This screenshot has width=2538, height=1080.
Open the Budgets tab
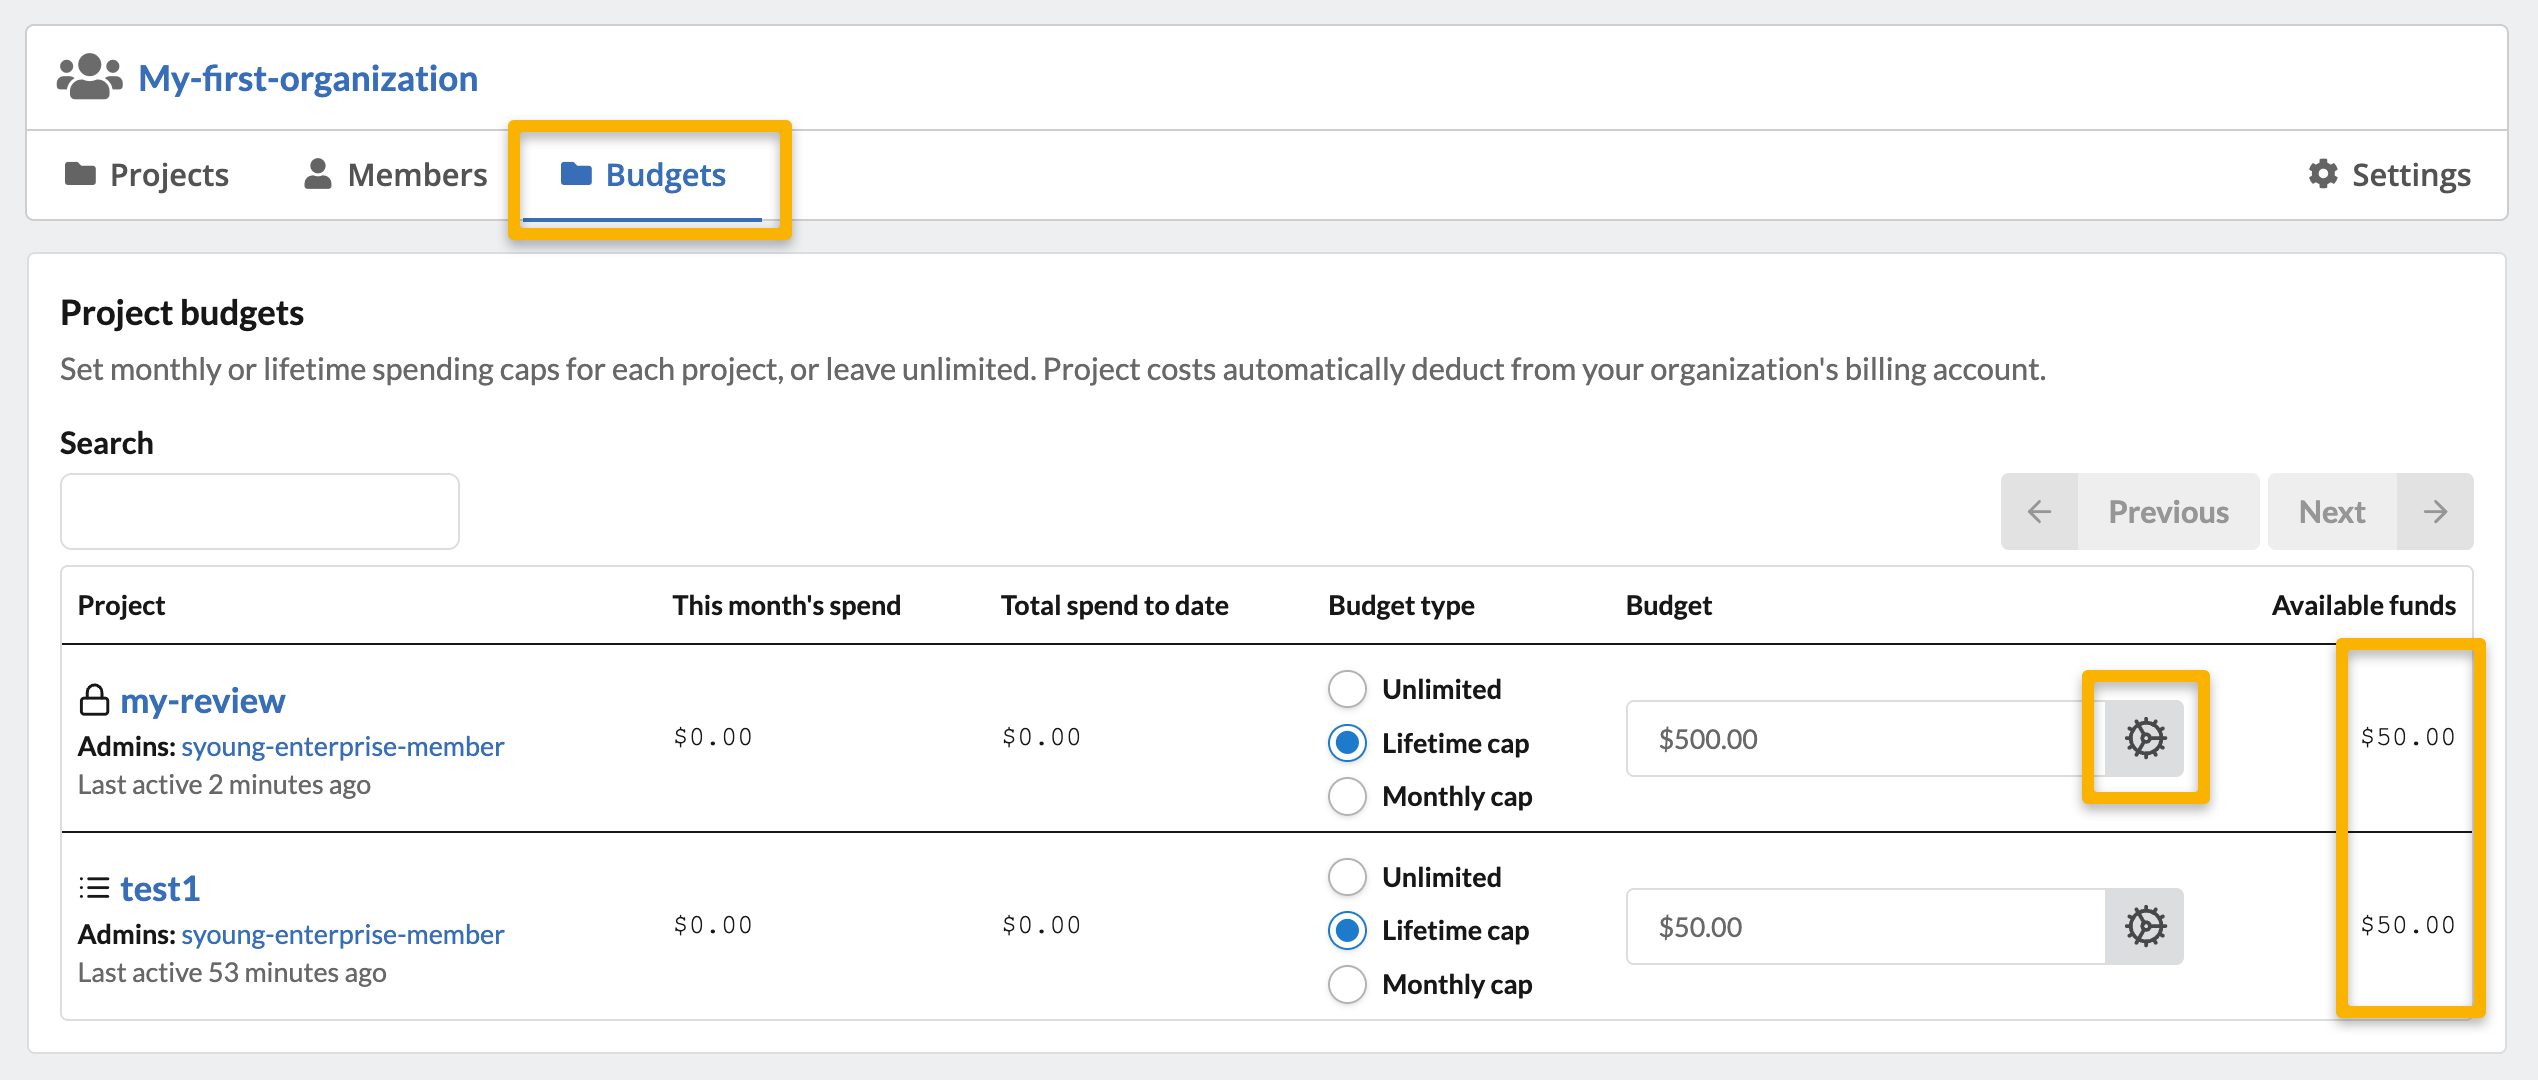pyautogui.click(x=644, y=175)
